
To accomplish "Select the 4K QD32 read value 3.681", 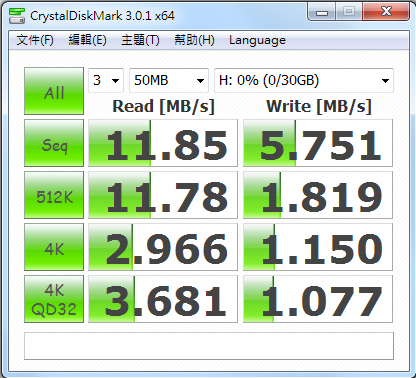I will click(x=163, y=299).
